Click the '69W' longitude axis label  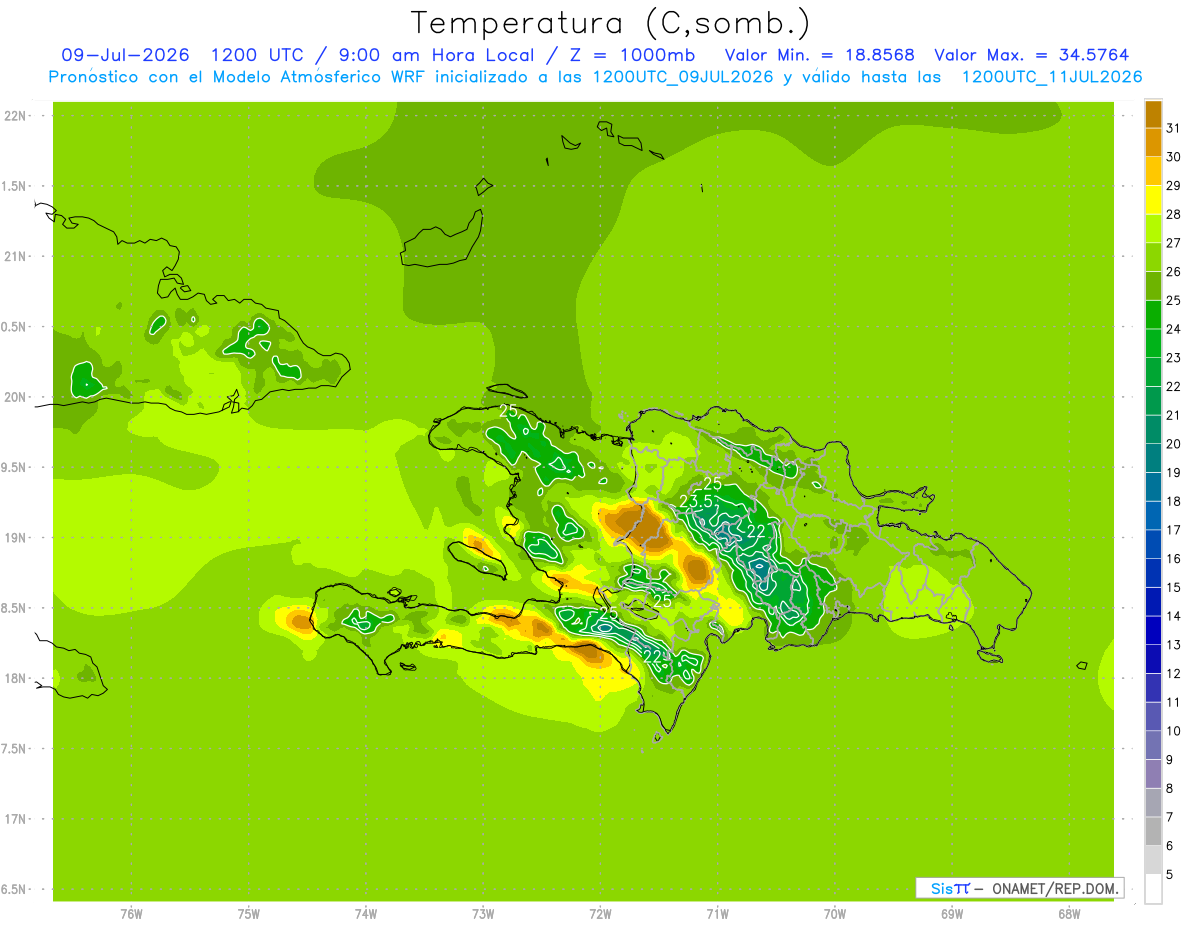951,913
